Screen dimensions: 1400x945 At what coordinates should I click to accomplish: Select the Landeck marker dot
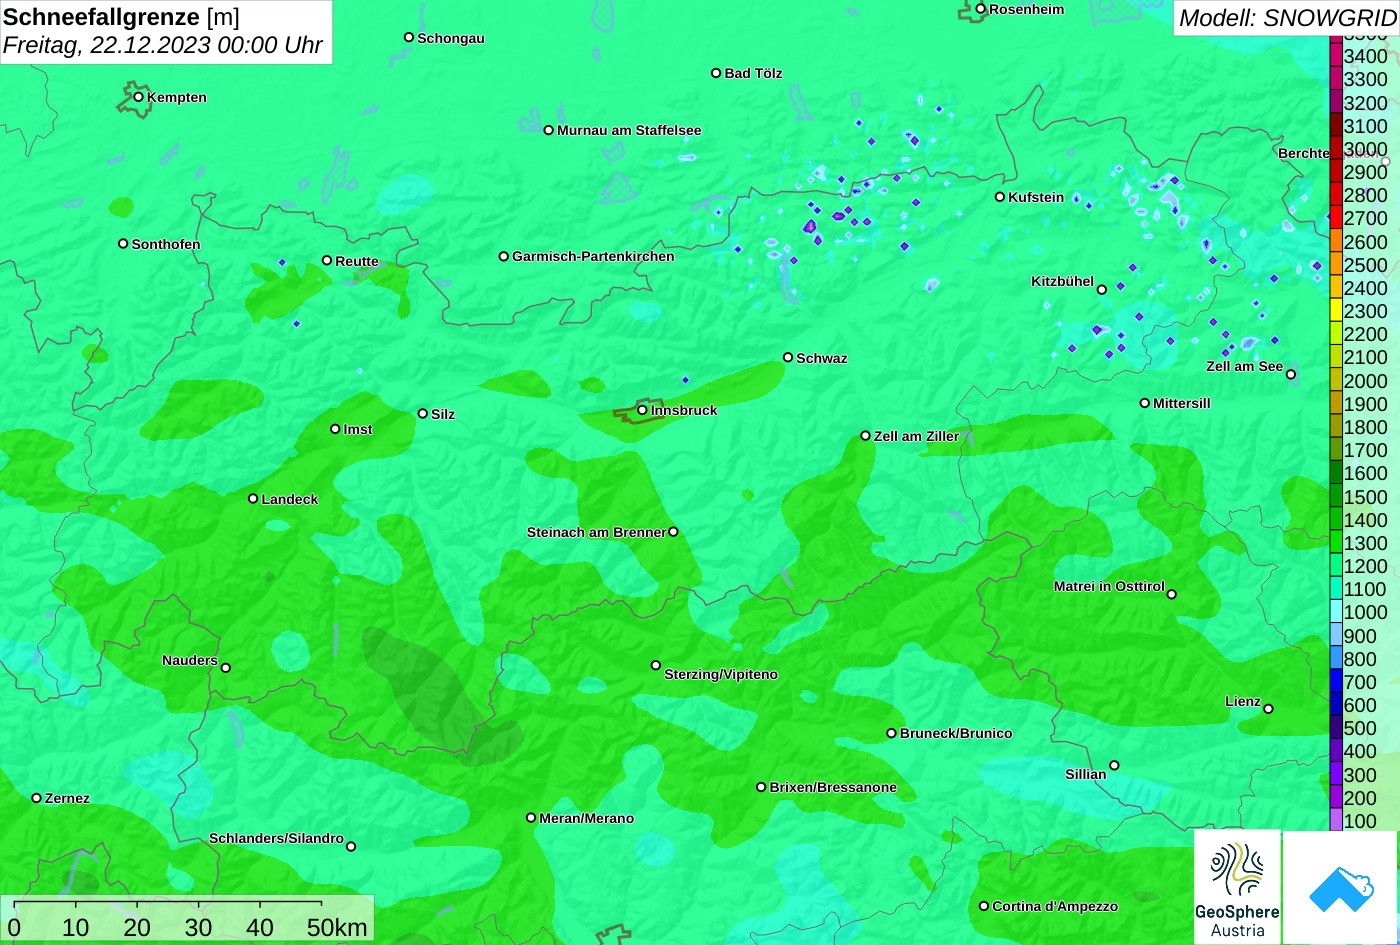tap(253, 498)
